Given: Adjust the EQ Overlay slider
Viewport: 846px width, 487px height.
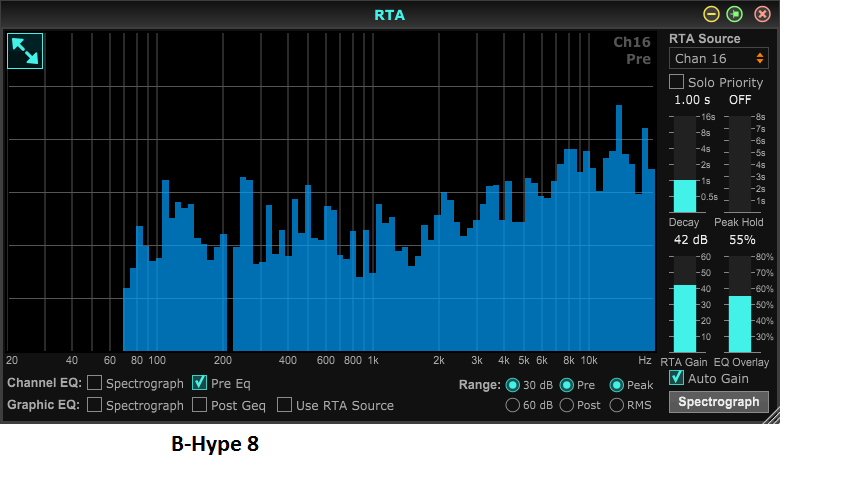Looking at the screenshot, I should click(740, 304).
